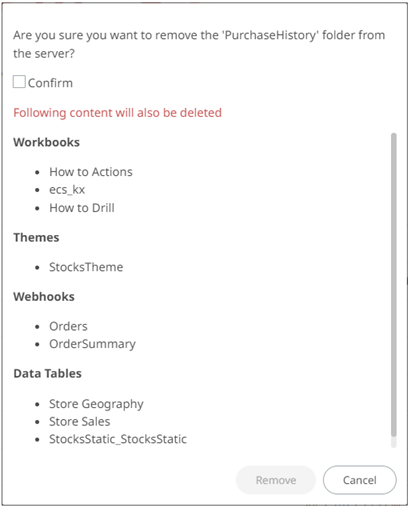Click the remove-folder confirmation question text
The width and height of the screenshot is (411, 508).
(x=199, y=44)
